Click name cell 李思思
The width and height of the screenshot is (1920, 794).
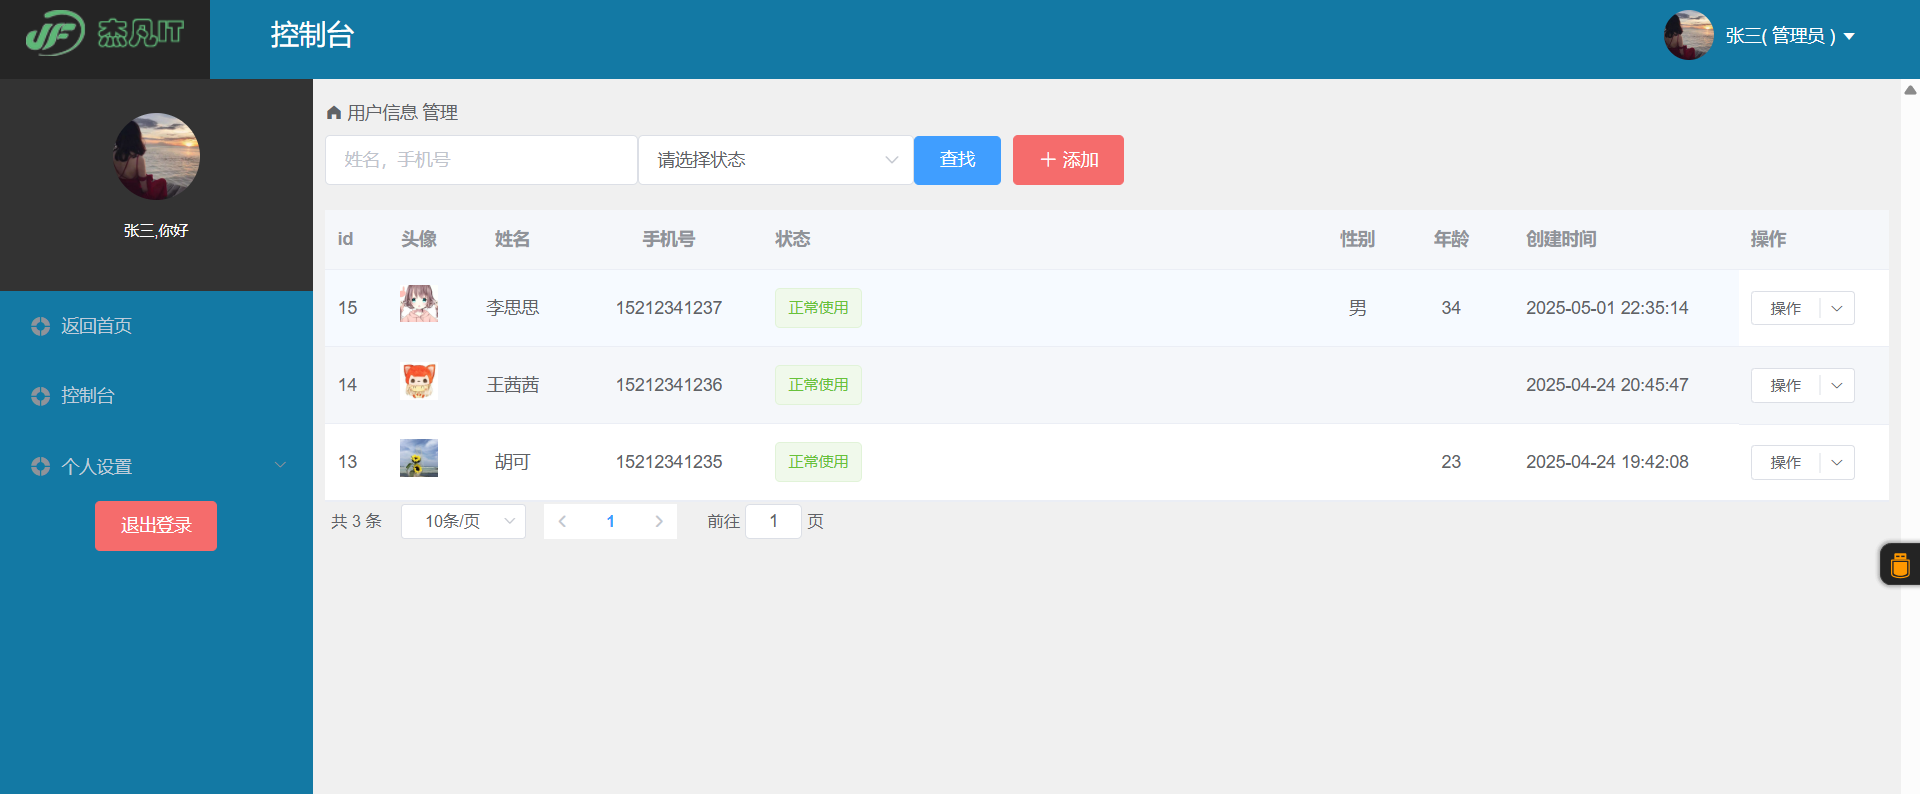click(x=513, y=308)
